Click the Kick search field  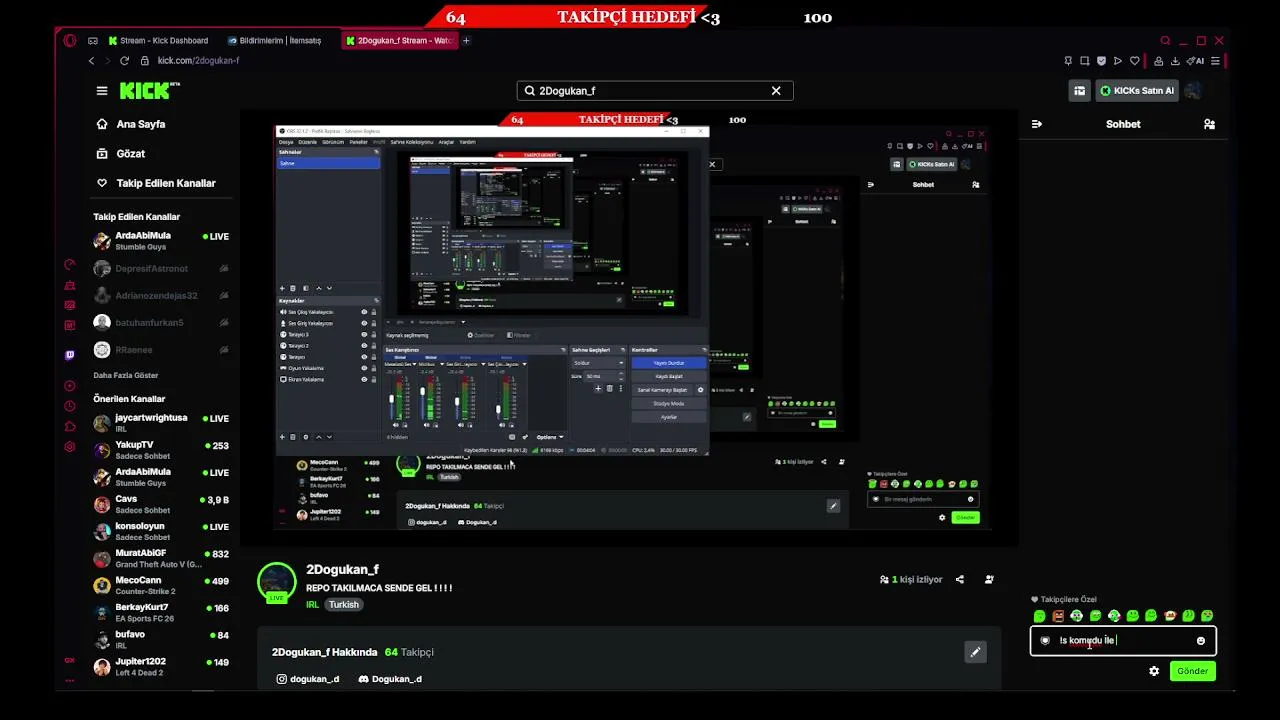655,91
